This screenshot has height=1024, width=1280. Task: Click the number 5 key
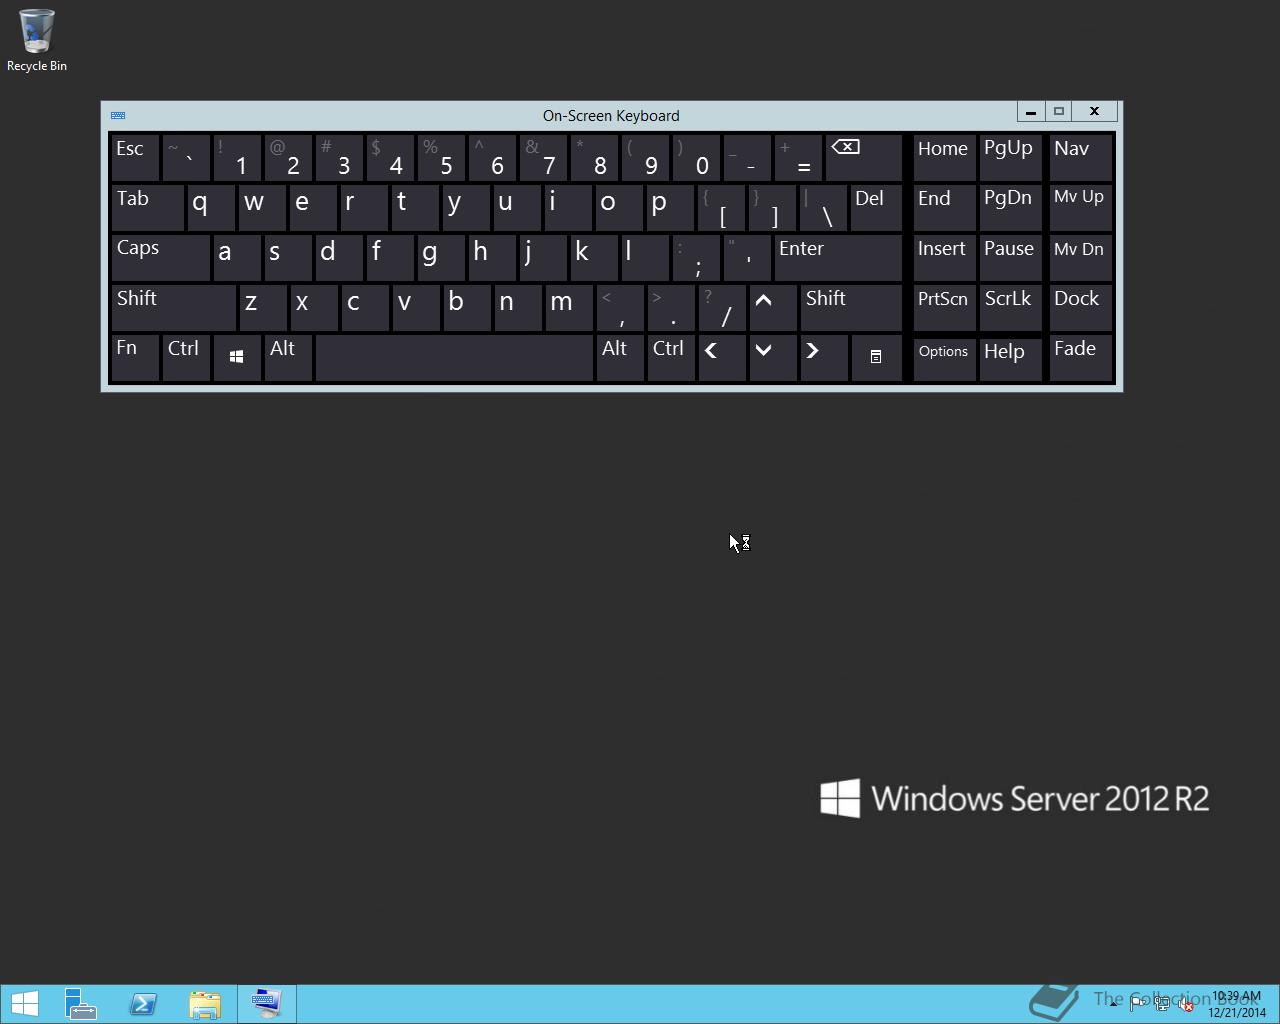[441, 158]
